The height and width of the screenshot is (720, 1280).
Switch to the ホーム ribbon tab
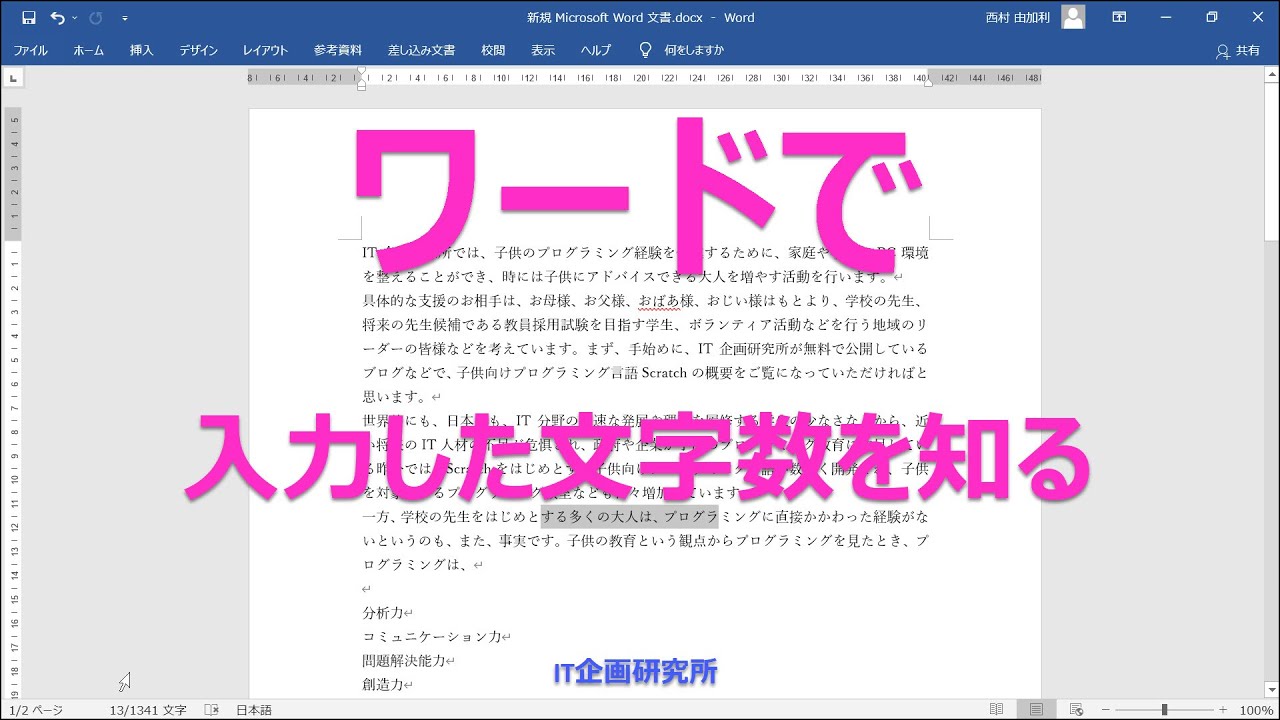pyautogui.click(x=88, y=50)
